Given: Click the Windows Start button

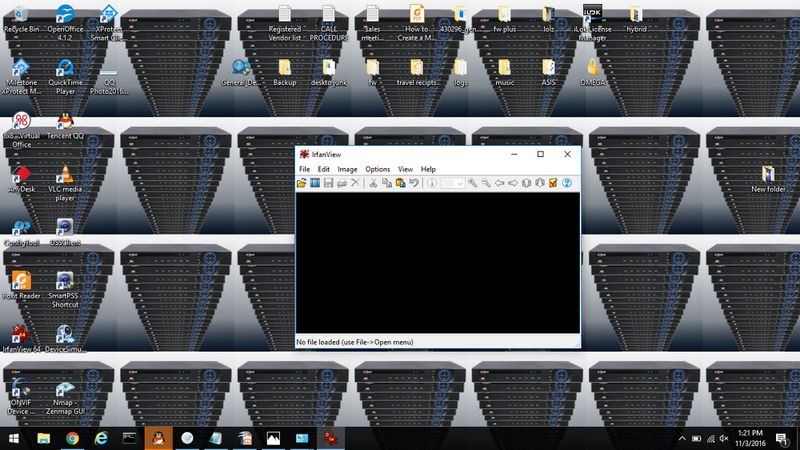Looking at the screenshot, I should click(15, 438).
